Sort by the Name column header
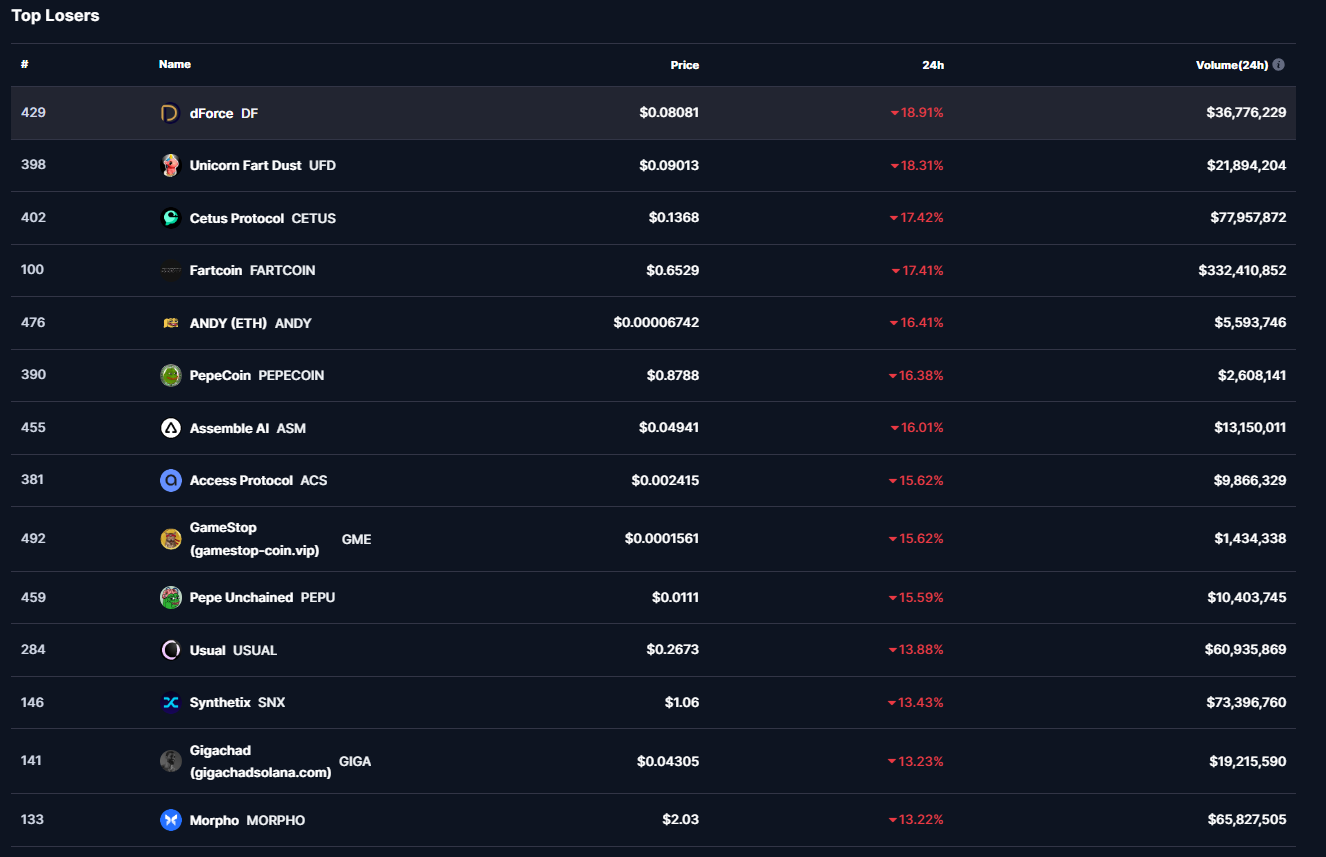1326x857 pixels. tap(174, 64)
